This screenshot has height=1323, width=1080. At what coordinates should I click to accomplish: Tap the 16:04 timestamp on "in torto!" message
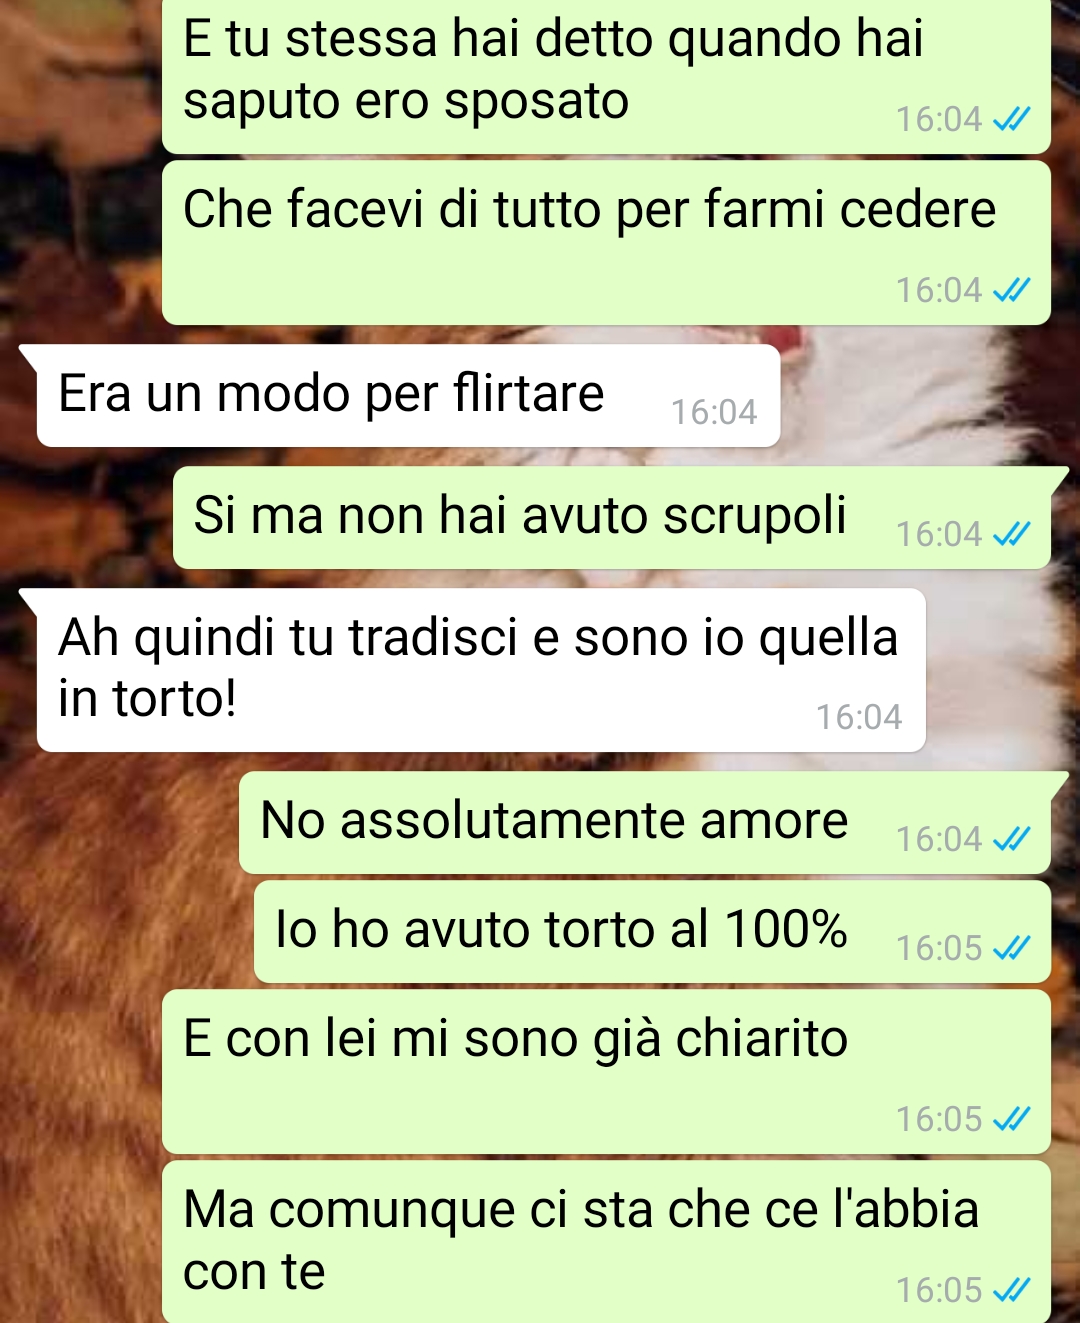(x=859, y=717)
